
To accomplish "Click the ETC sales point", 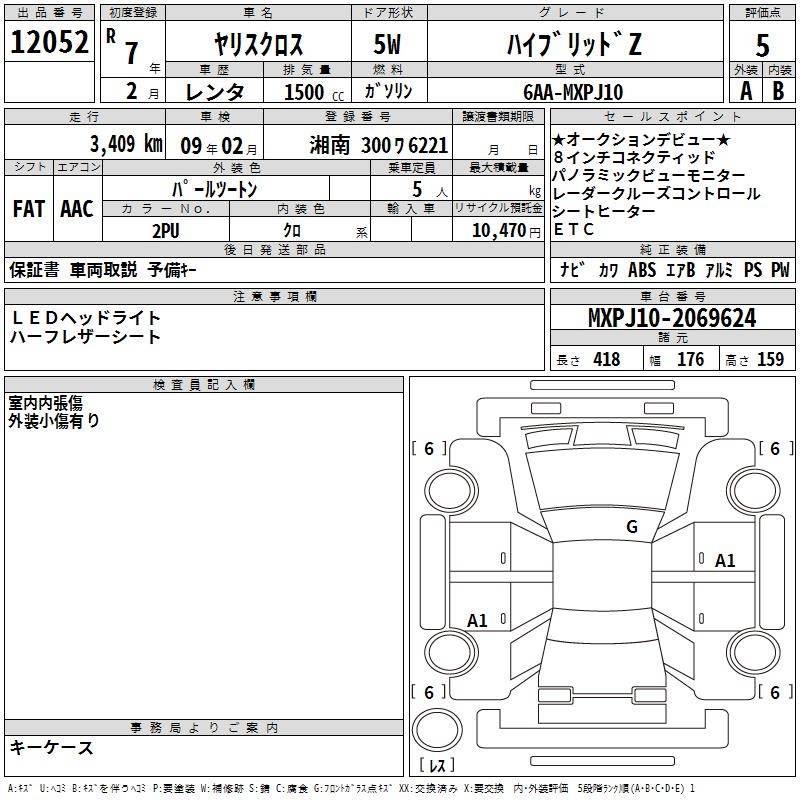I will (x=574, y=230).
